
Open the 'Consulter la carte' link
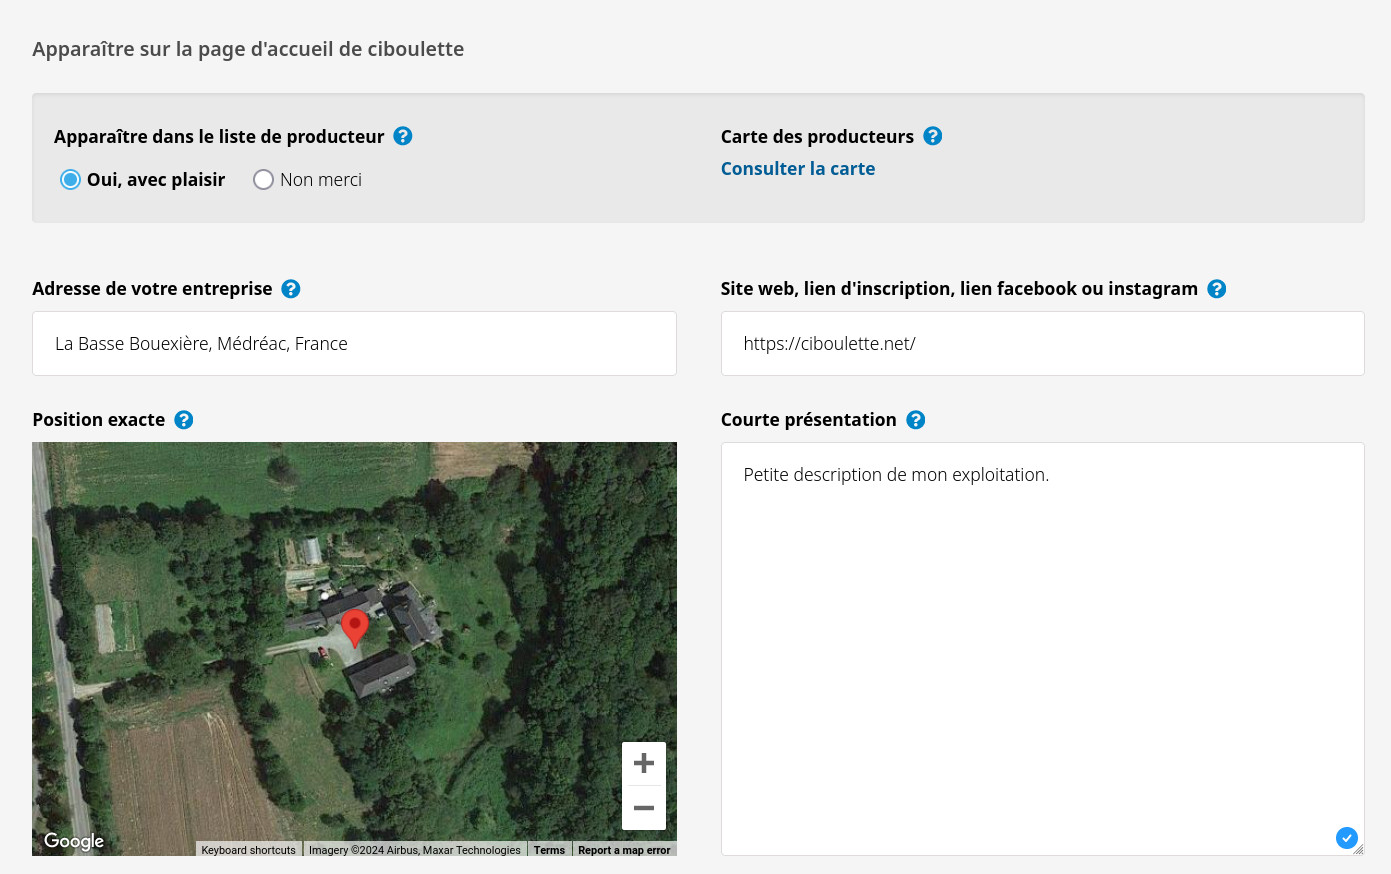pos(798,169)
